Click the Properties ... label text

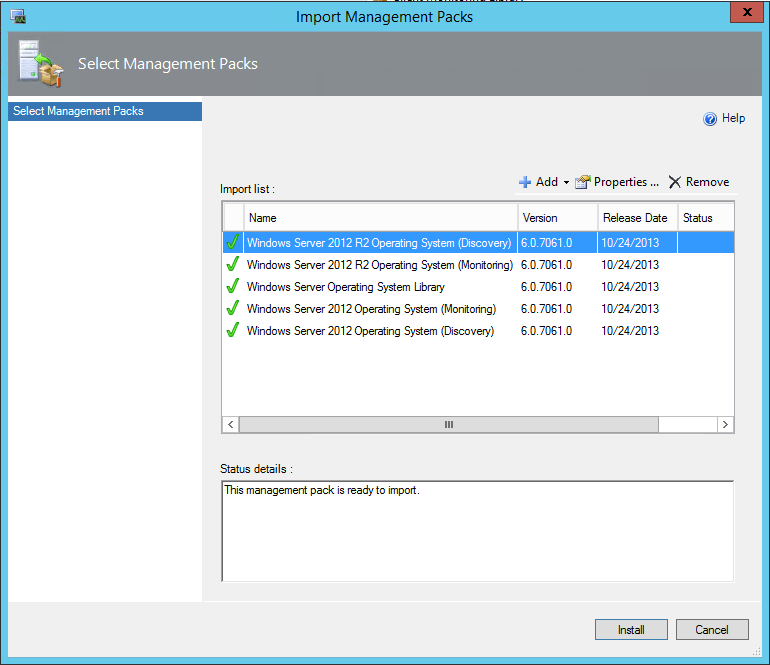pyautogui.click(x=627, y=182)
